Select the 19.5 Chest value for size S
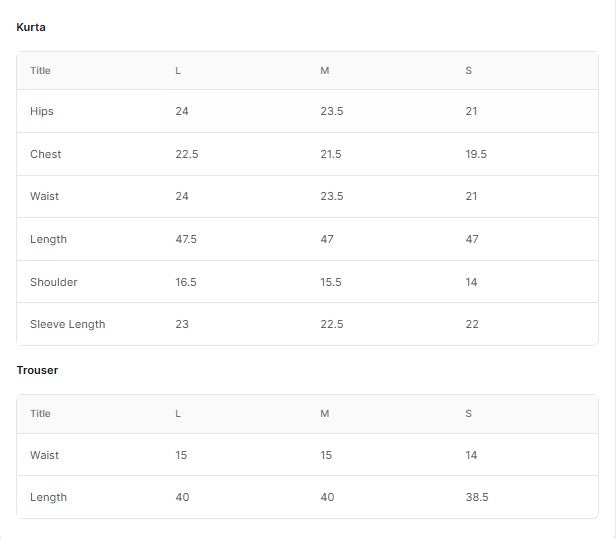The image size is (616, 539). click(476, 154)
